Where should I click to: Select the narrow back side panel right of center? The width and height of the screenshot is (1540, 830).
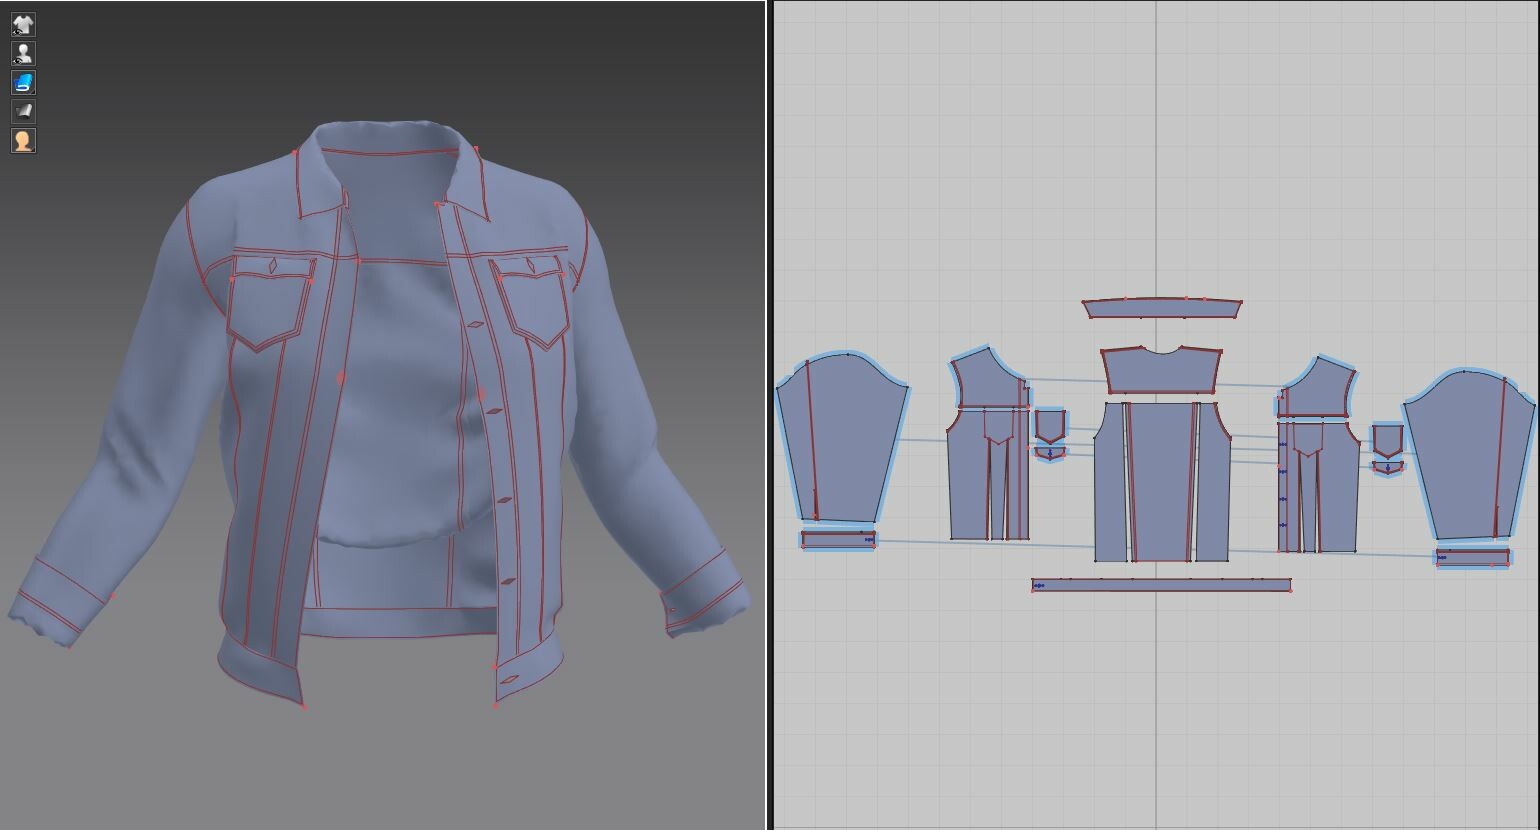point(1213,482)
